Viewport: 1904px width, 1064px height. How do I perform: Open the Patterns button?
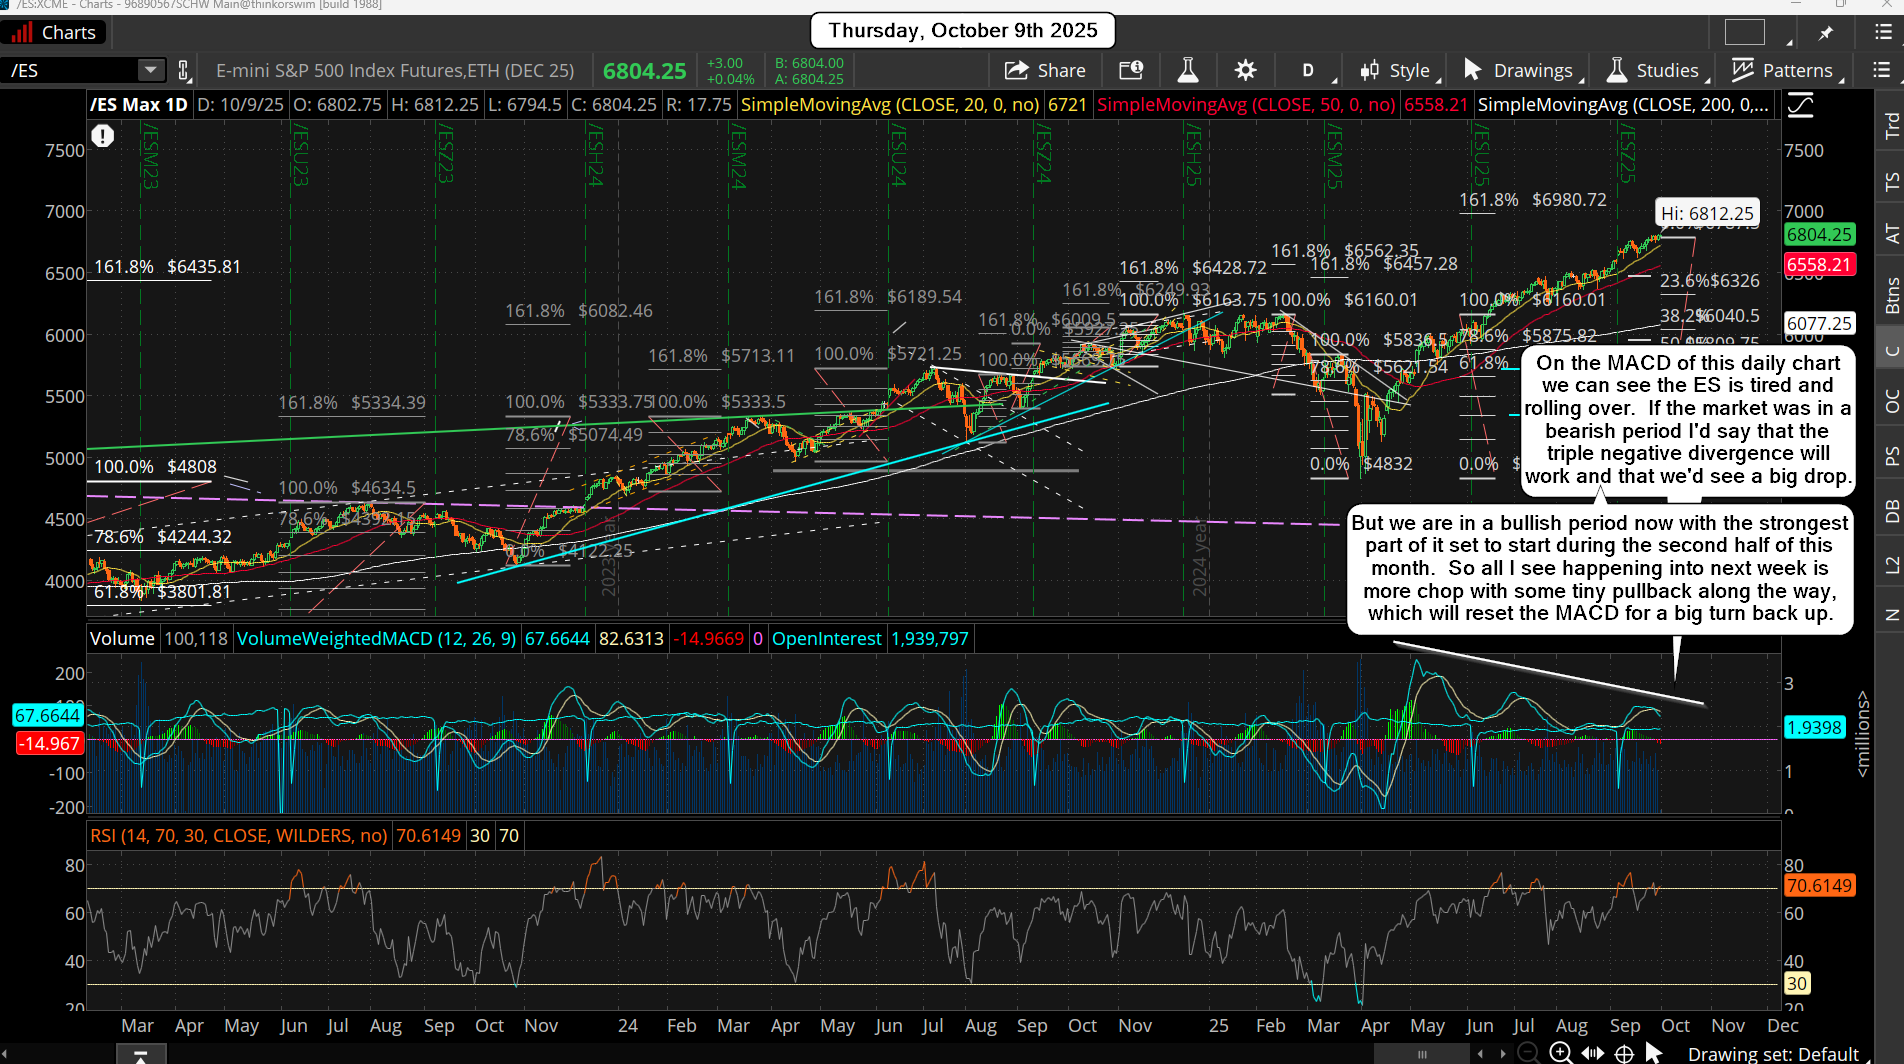tap(1784, 70)
